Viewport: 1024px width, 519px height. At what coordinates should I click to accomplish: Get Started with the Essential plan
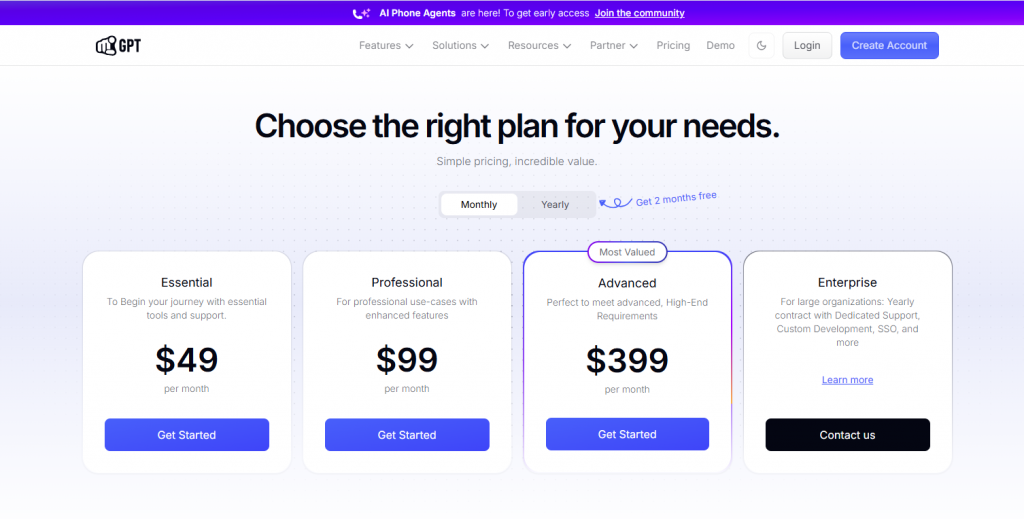point(187,435)
